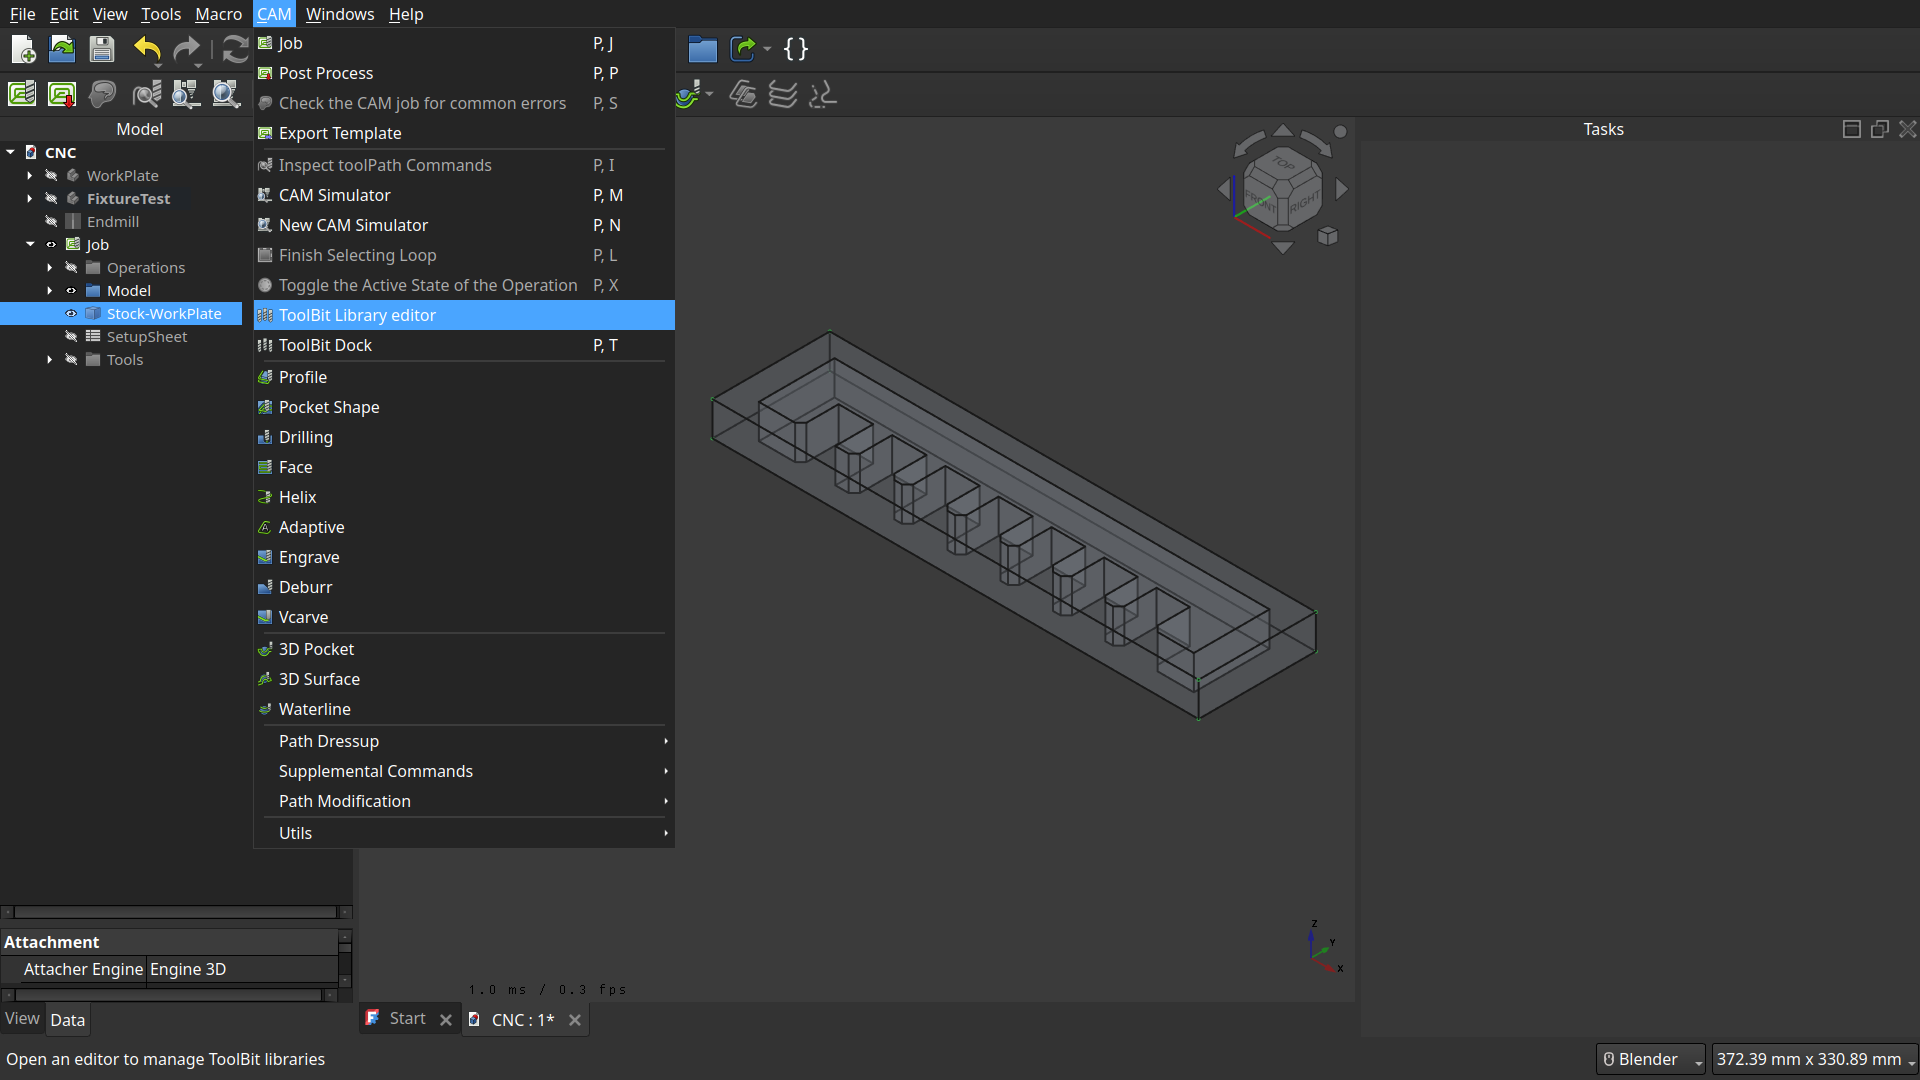This screenshot has width=1920, height=1080.
Task: Rotate view right with navigation cube arrow
Action: (x=1342, y=189)
